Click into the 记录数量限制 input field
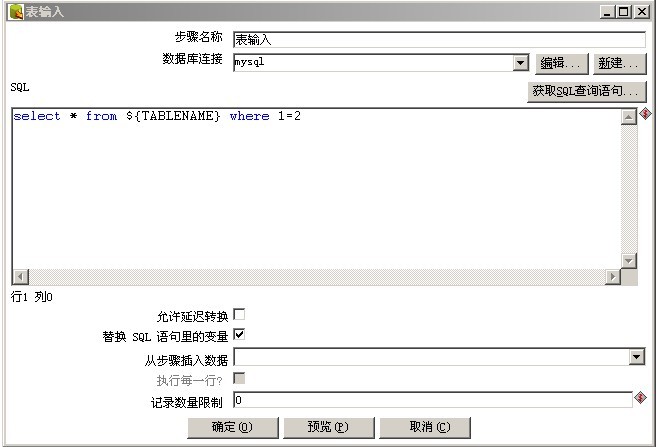This screenshot has width=658, height=447. (433, 400)
